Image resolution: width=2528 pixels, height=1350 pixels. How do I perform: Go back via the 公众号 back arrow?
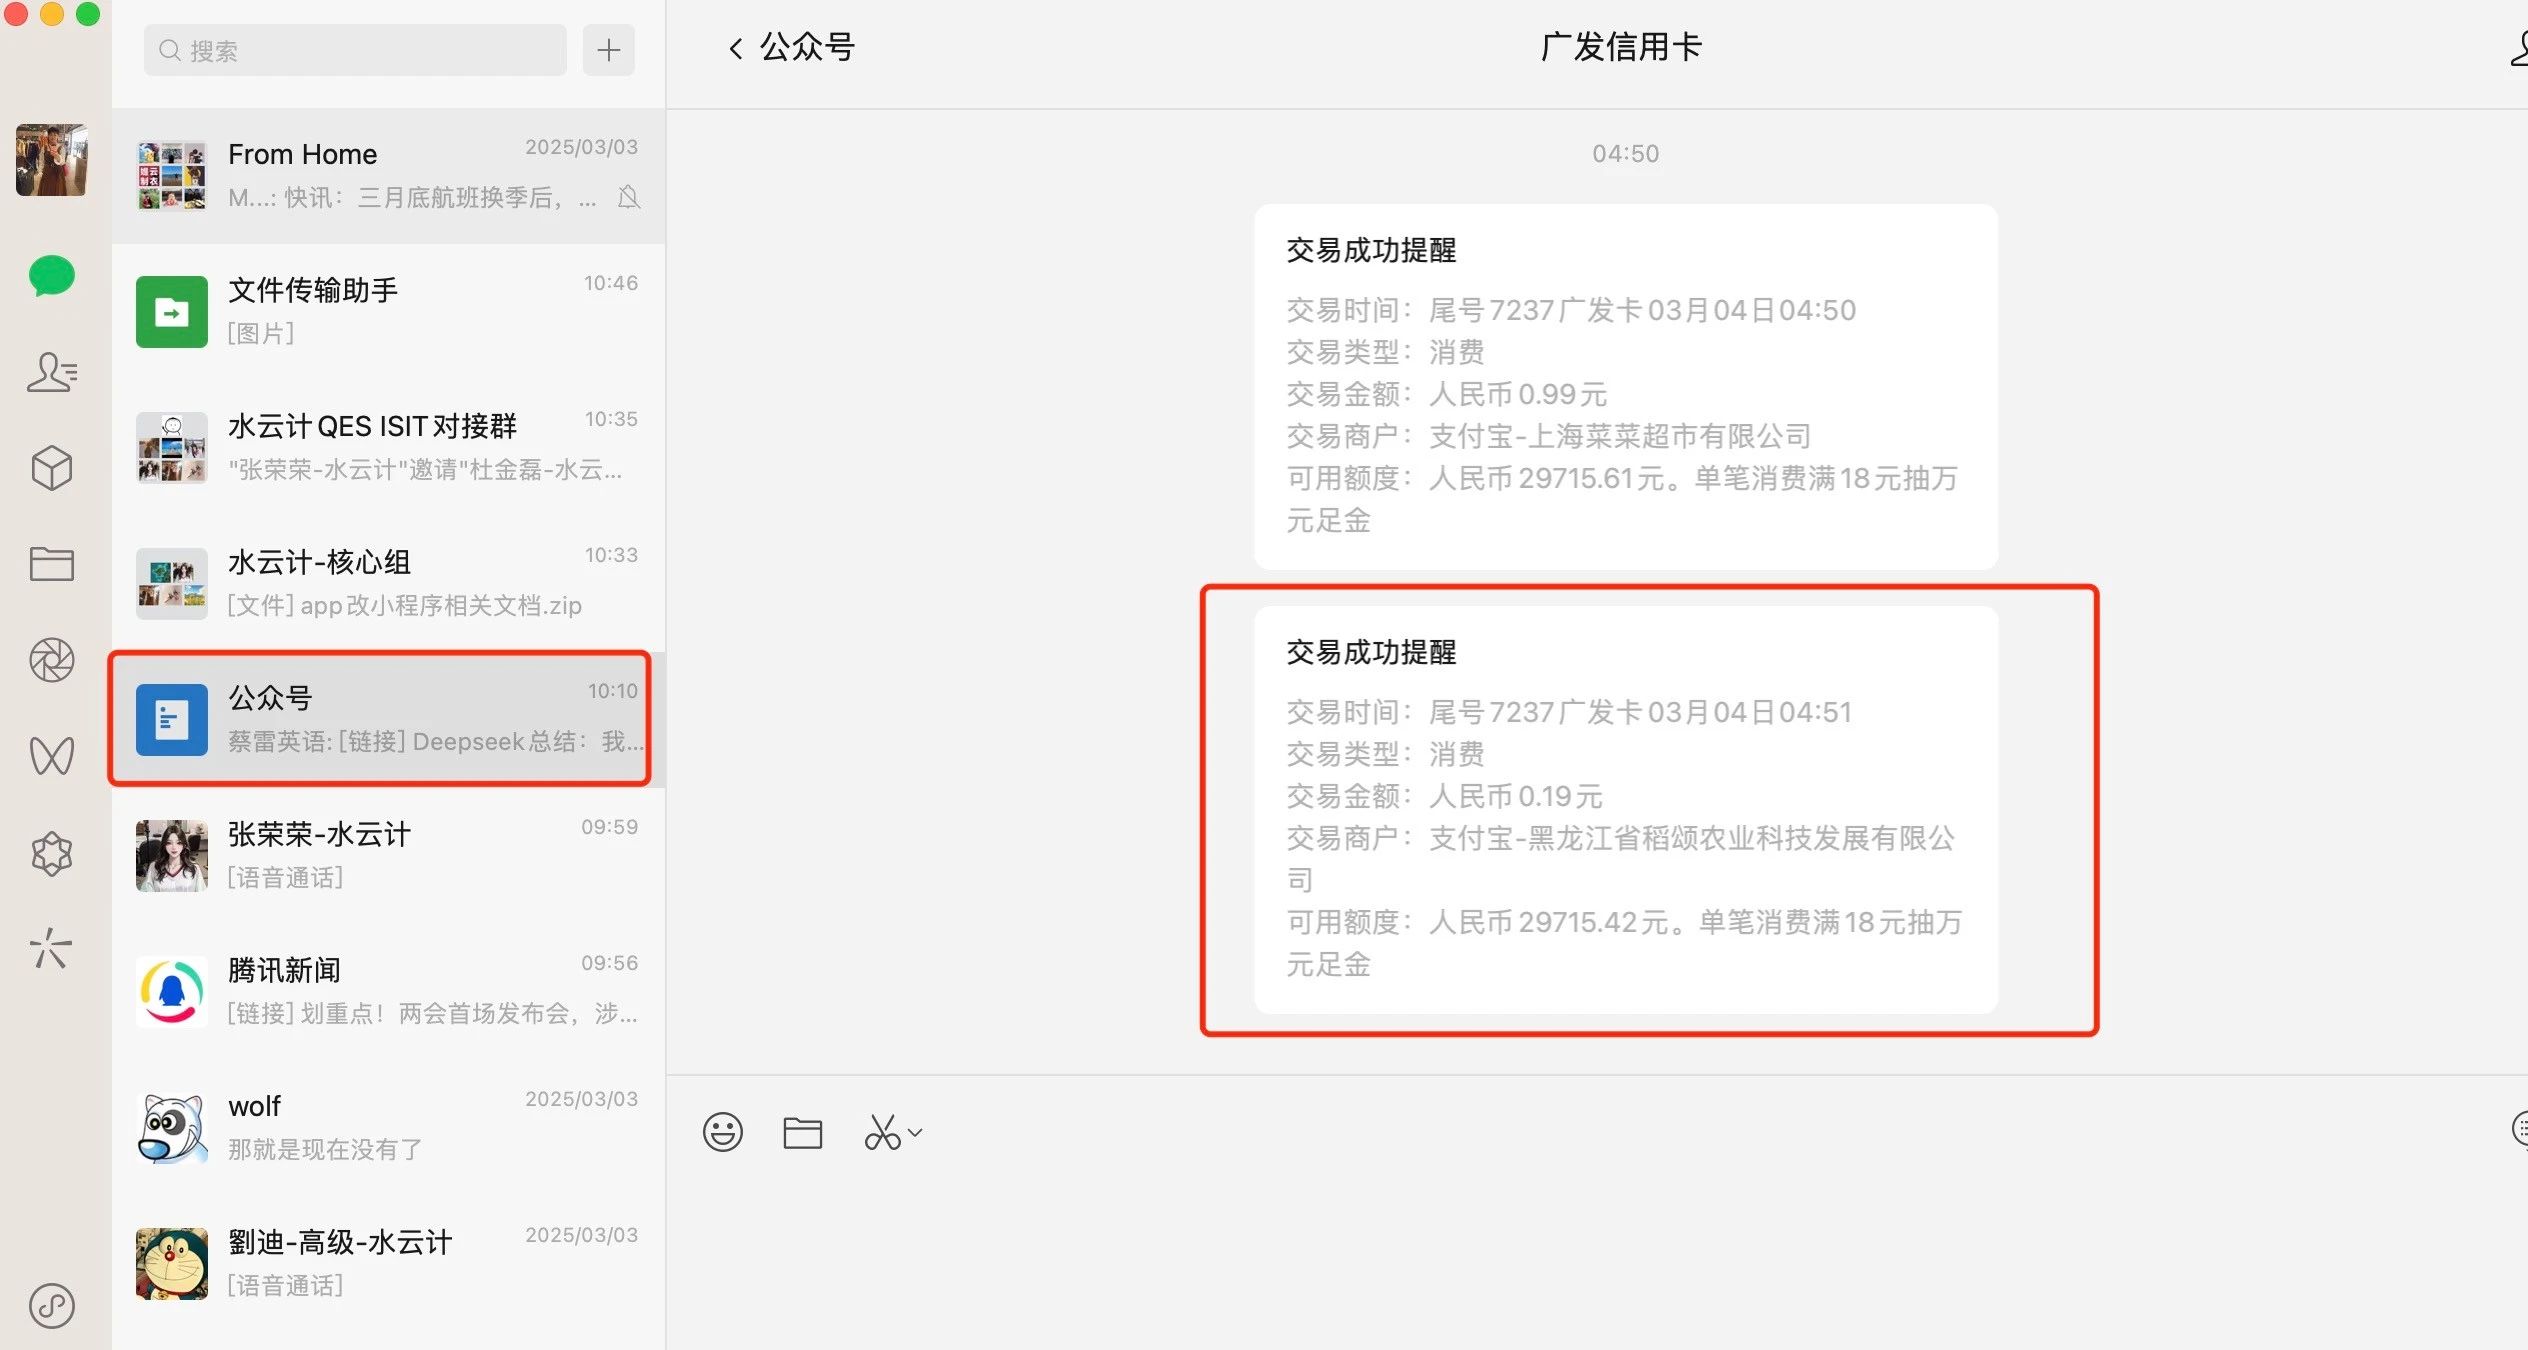(x=736, y=48)
